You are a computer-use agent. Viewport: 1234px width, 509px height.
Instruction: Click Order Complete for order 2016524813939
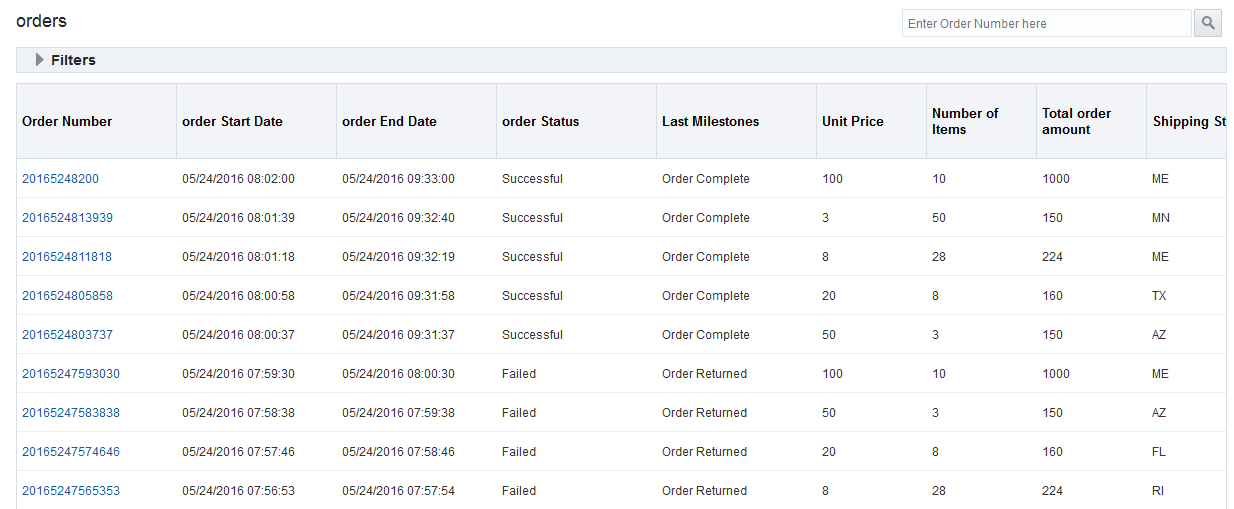705,218
